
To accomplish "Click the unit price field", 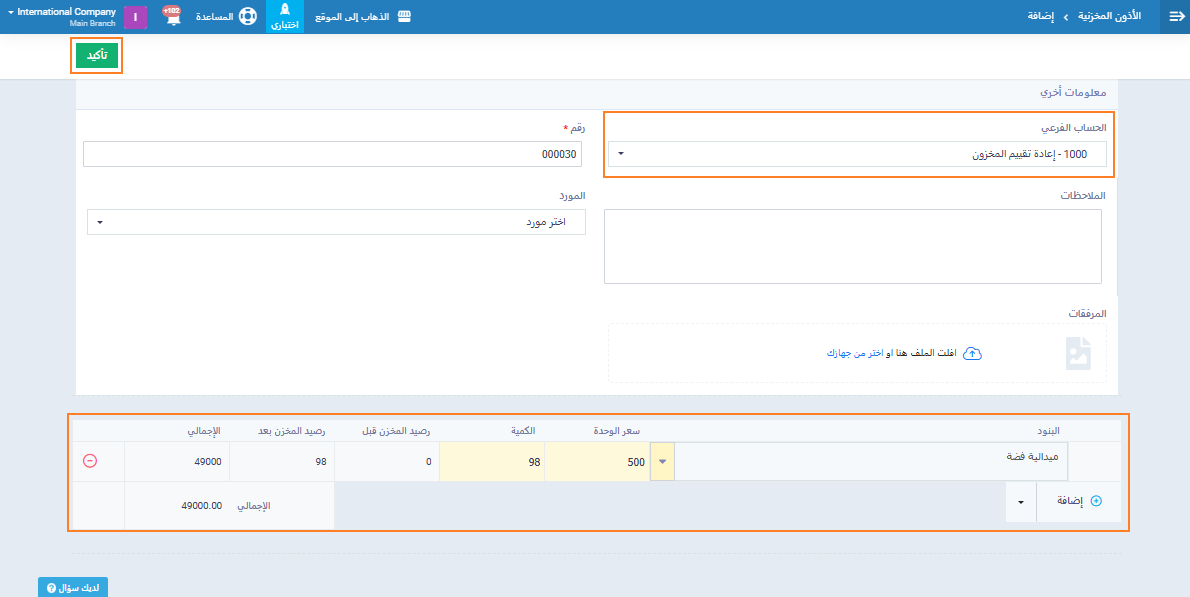I will (x=597, y=462).
